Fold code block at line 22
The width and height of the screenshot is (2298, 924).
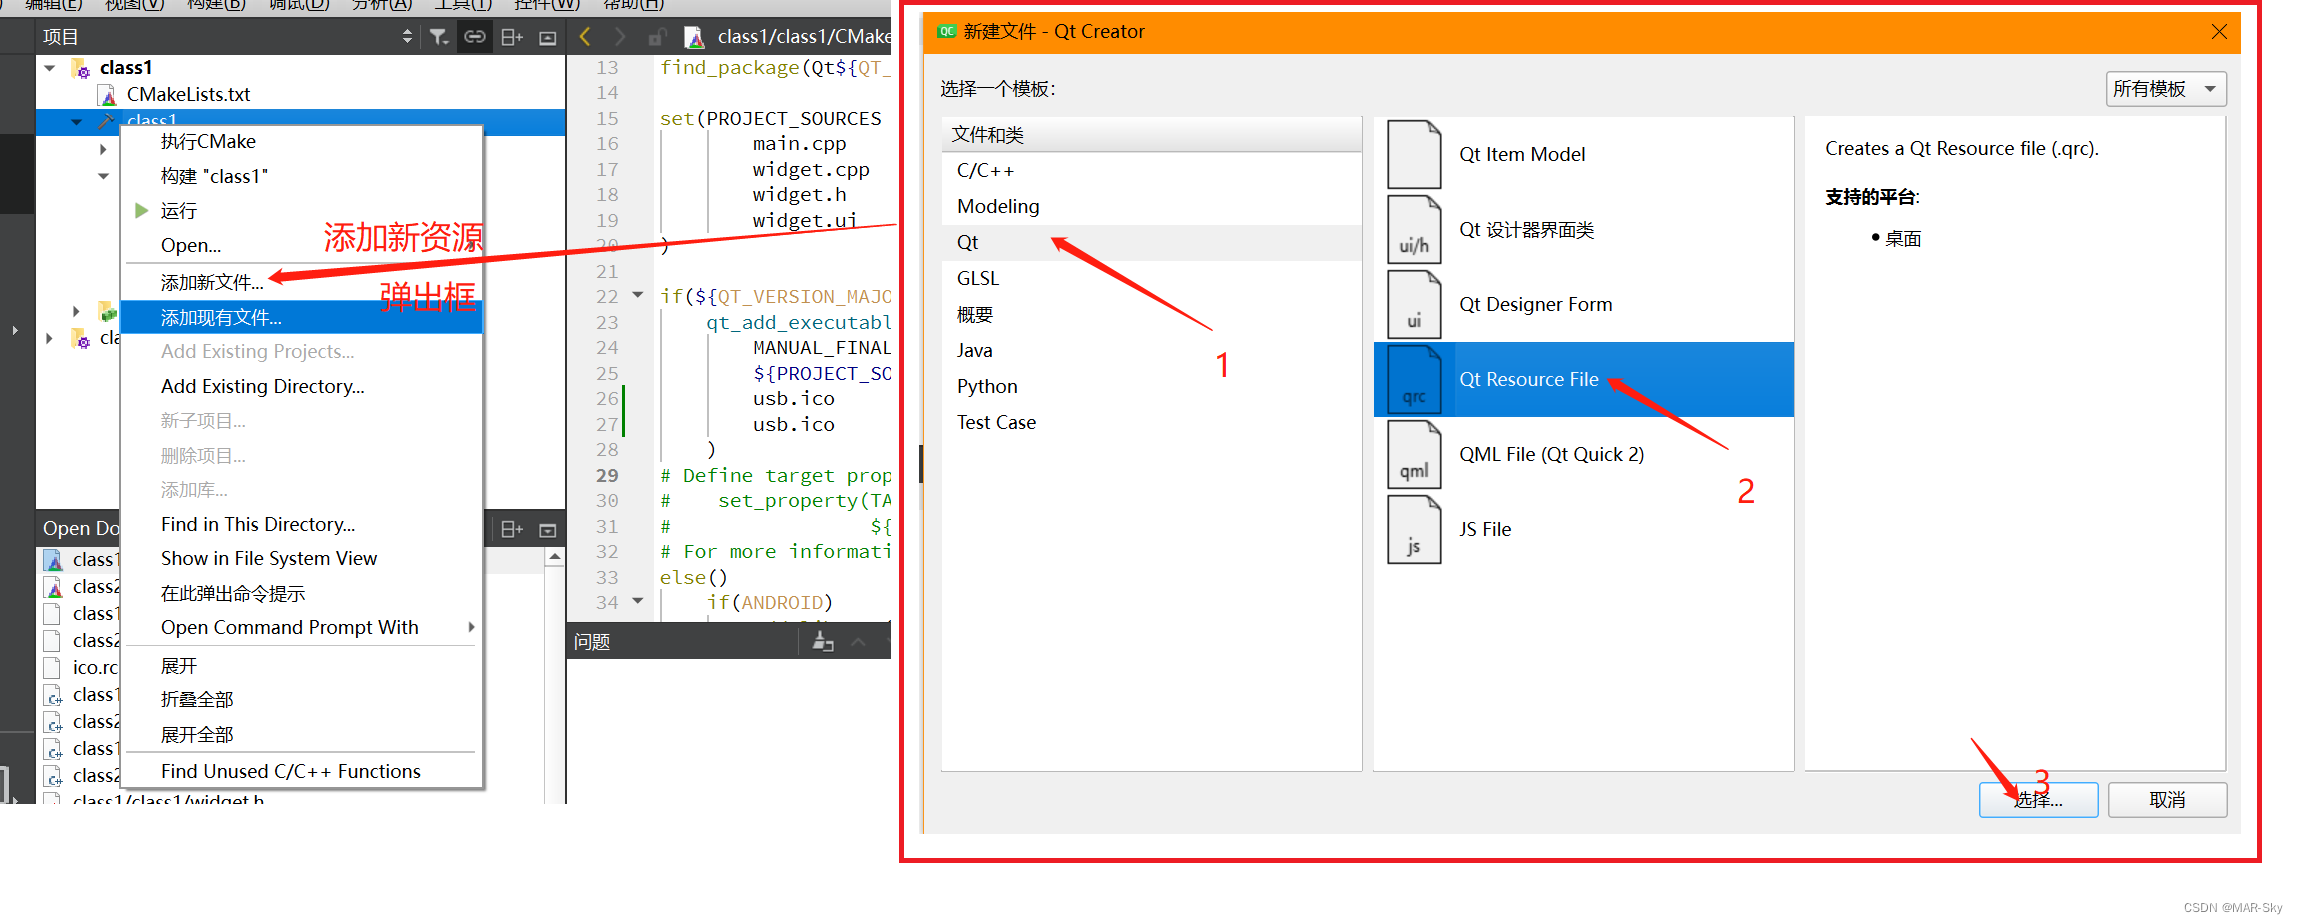638,295
